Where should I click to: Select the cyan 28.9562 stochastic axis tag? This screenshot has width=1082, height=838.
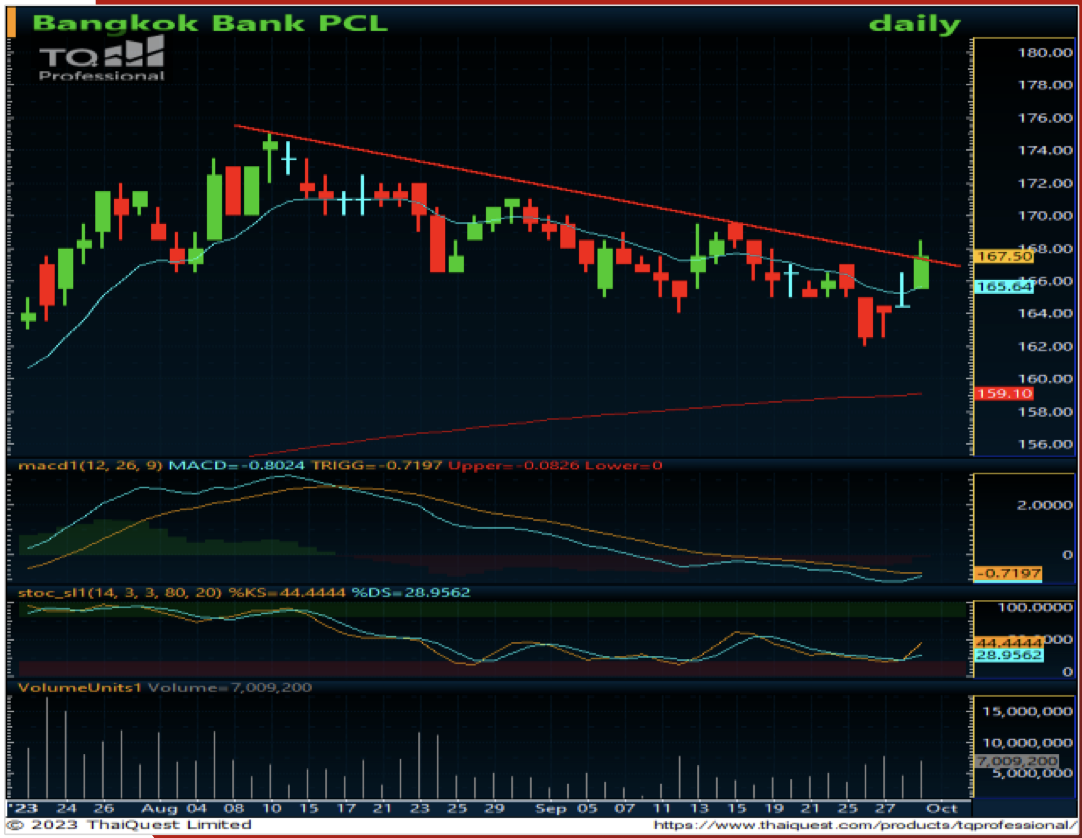click(1009, 655)
